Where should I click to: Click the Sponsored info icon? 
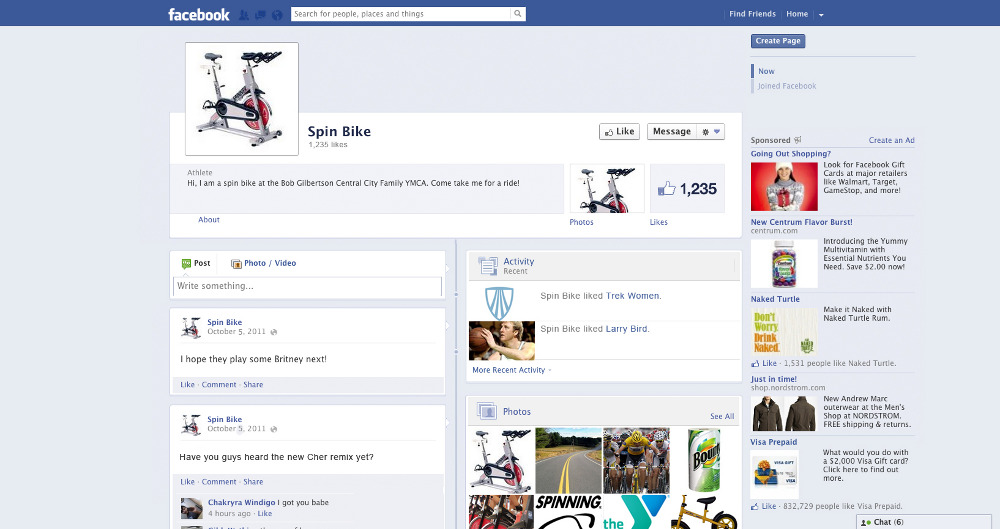(x=797, y=140)
